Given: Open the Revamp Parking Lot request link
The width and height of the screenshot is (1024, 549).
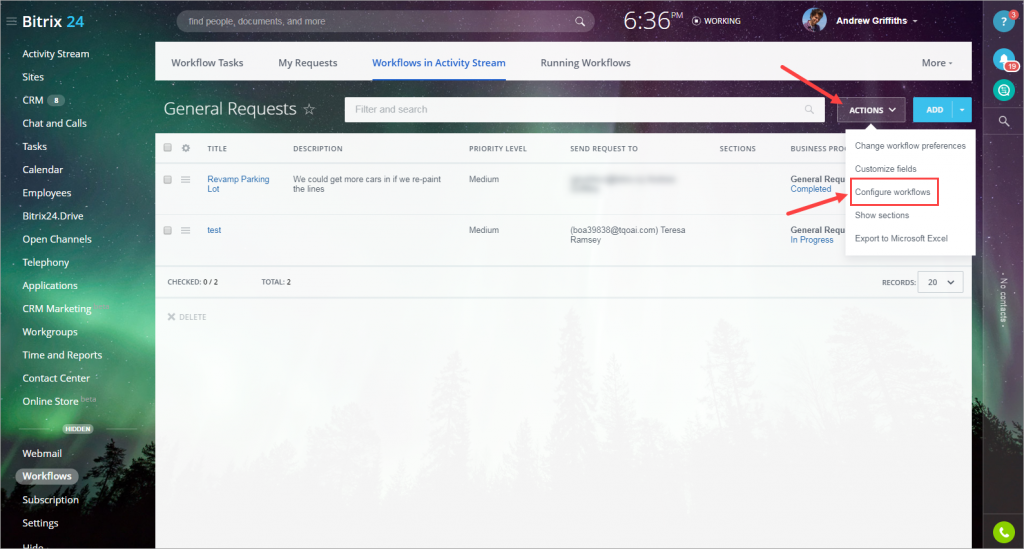Looking at the screenshot, I should point(238,184).
